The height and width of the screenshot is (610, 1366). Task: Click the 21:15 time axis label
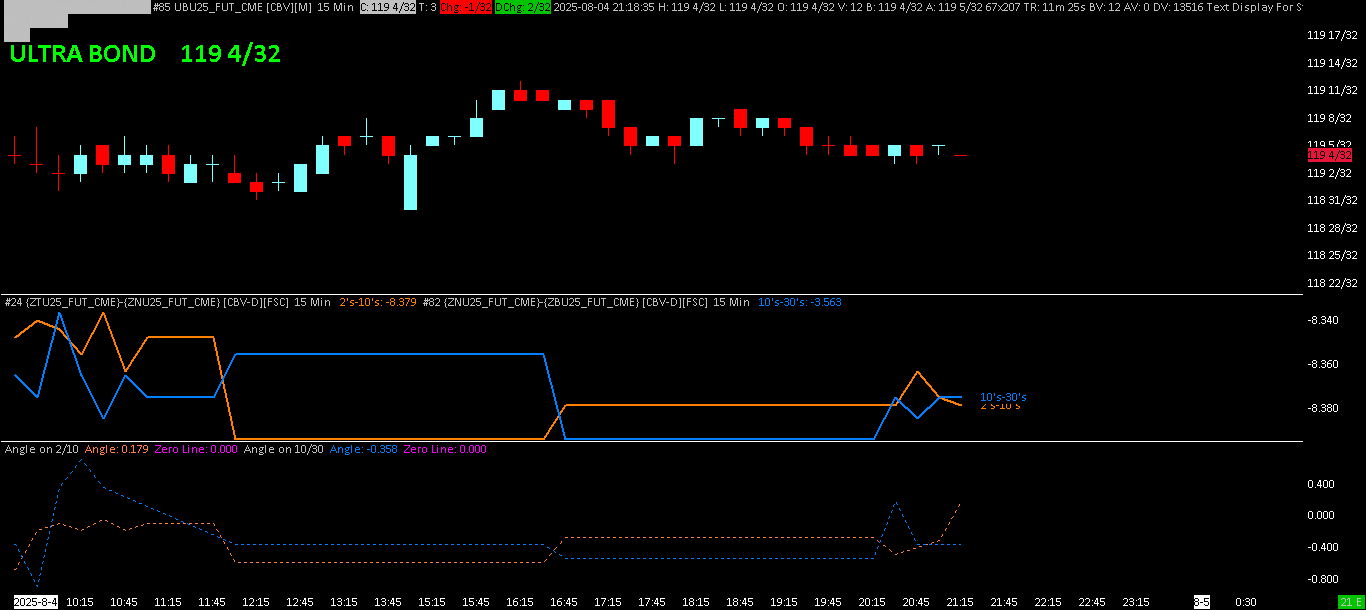960,602
